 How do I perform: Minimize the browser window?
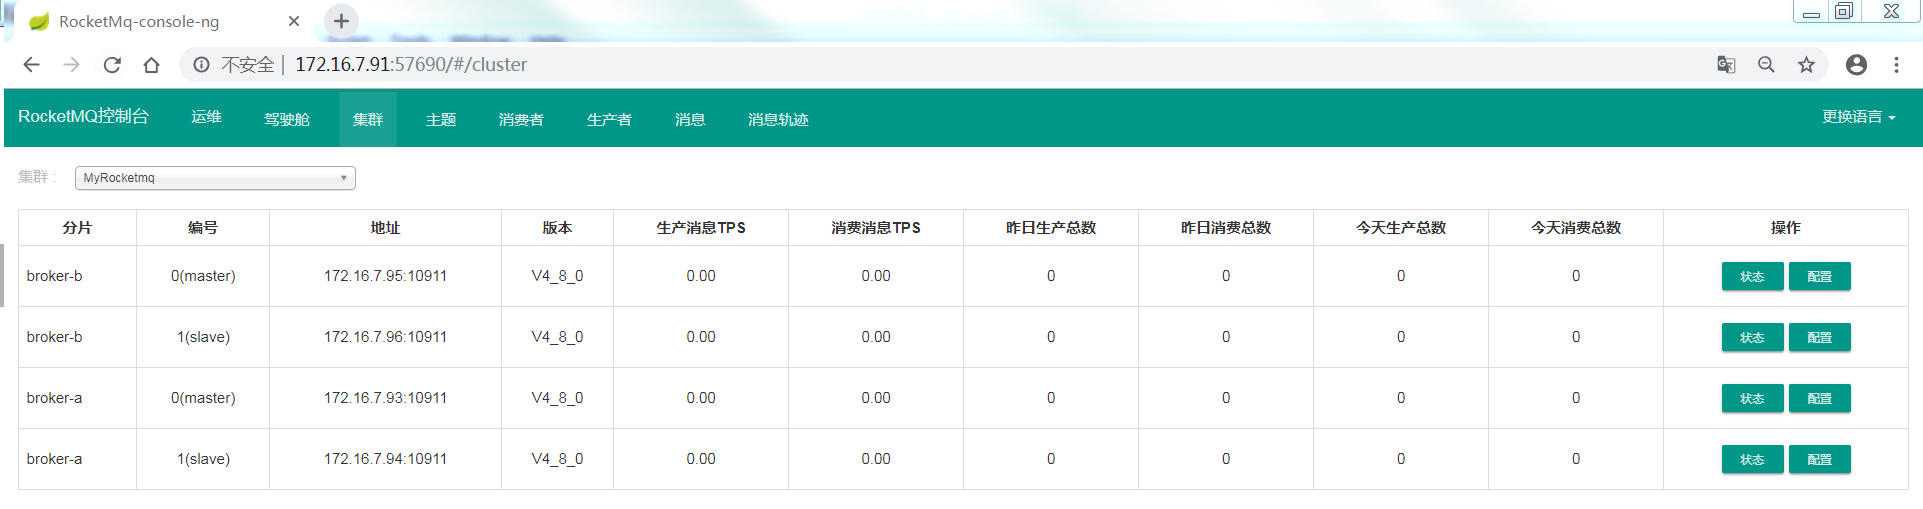(x=1811, y=11)
